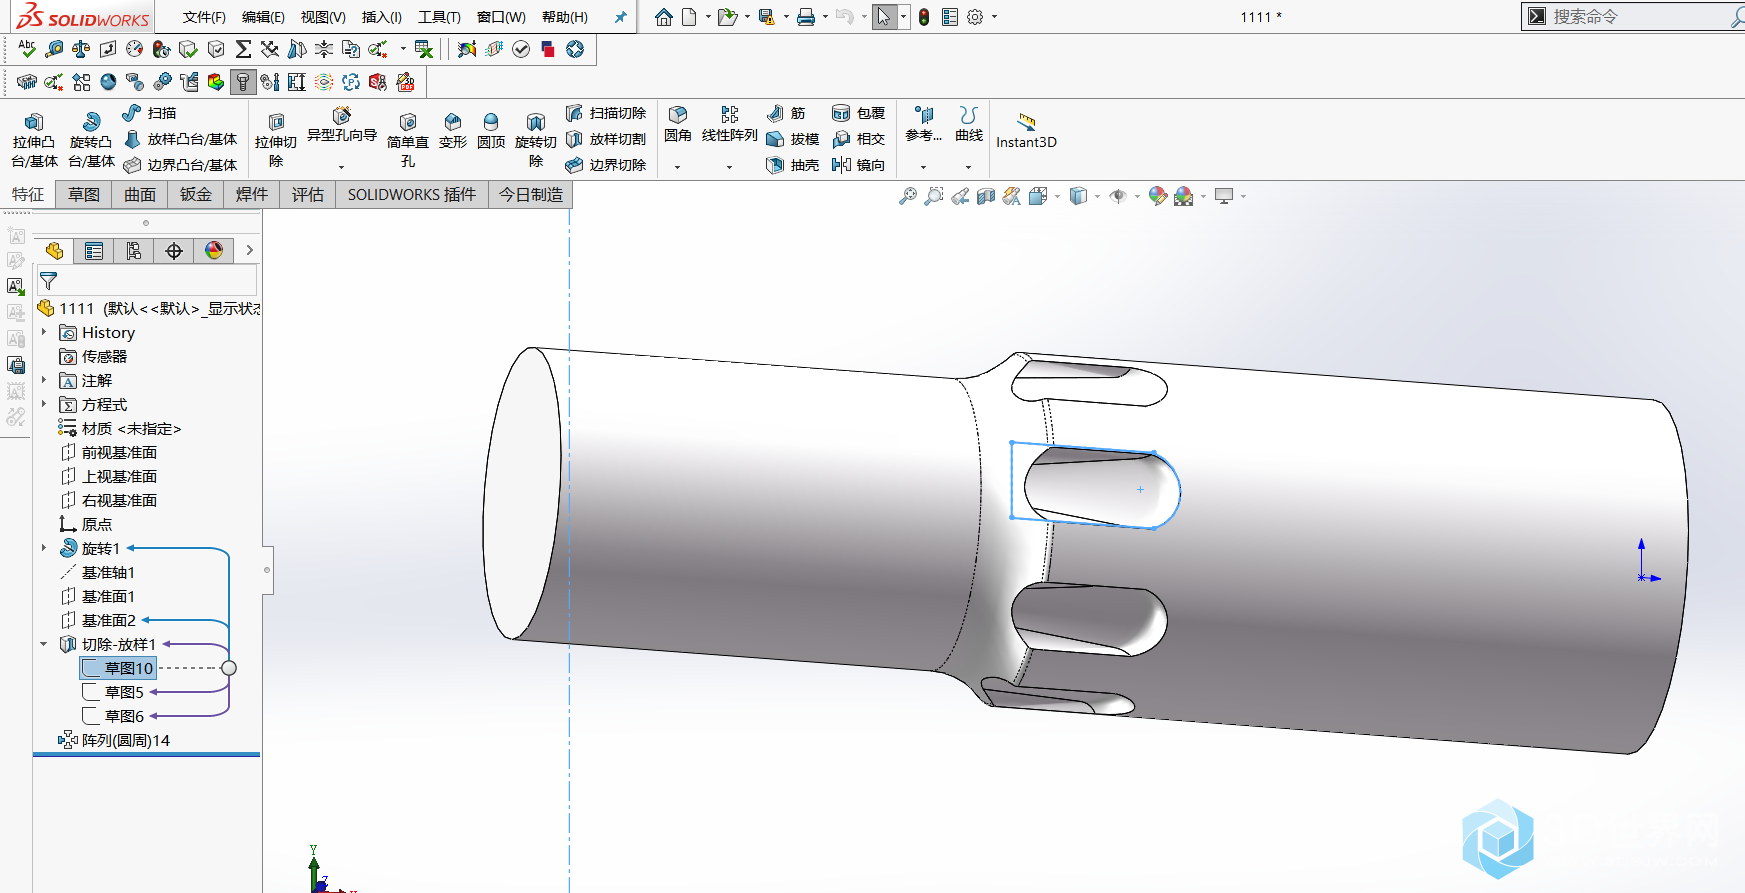The height and width of the screenshot is (893, 1745).
Task: Choose the Lofted Boss/Base (放样凸台/基体) tool
Action: (180, 139)
